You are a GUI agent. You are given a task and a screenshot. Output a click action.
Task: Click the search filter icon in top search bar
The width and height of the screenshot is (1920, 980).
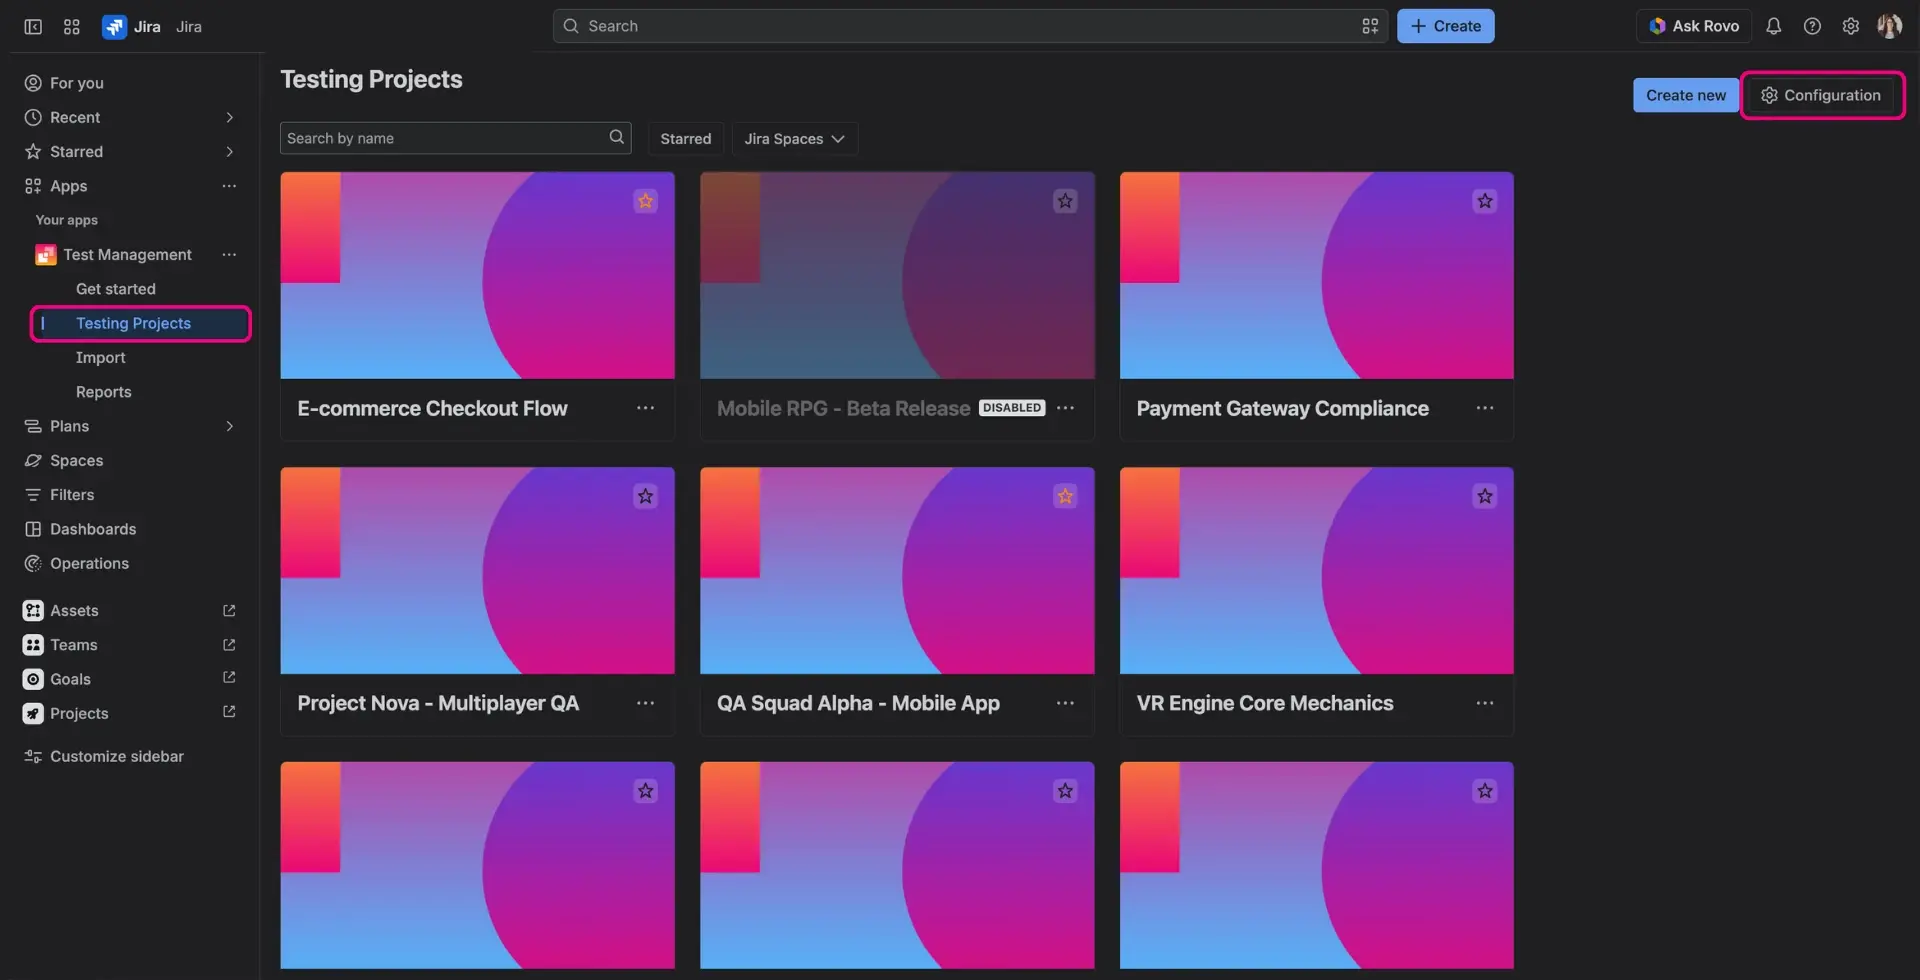click(x=1370, y=26)
